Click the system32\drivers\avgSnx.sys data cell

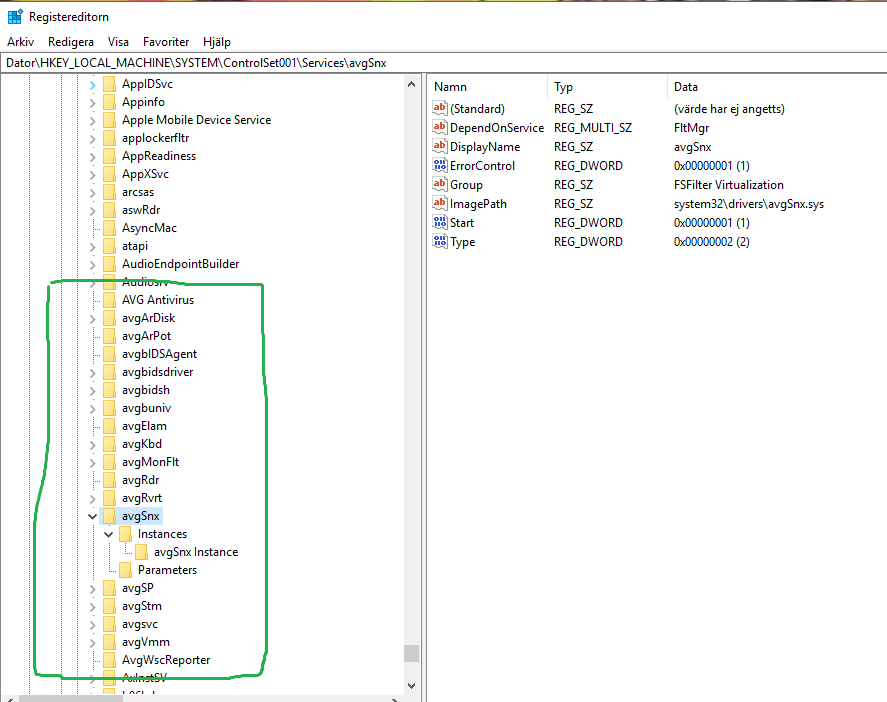point(748,204)
